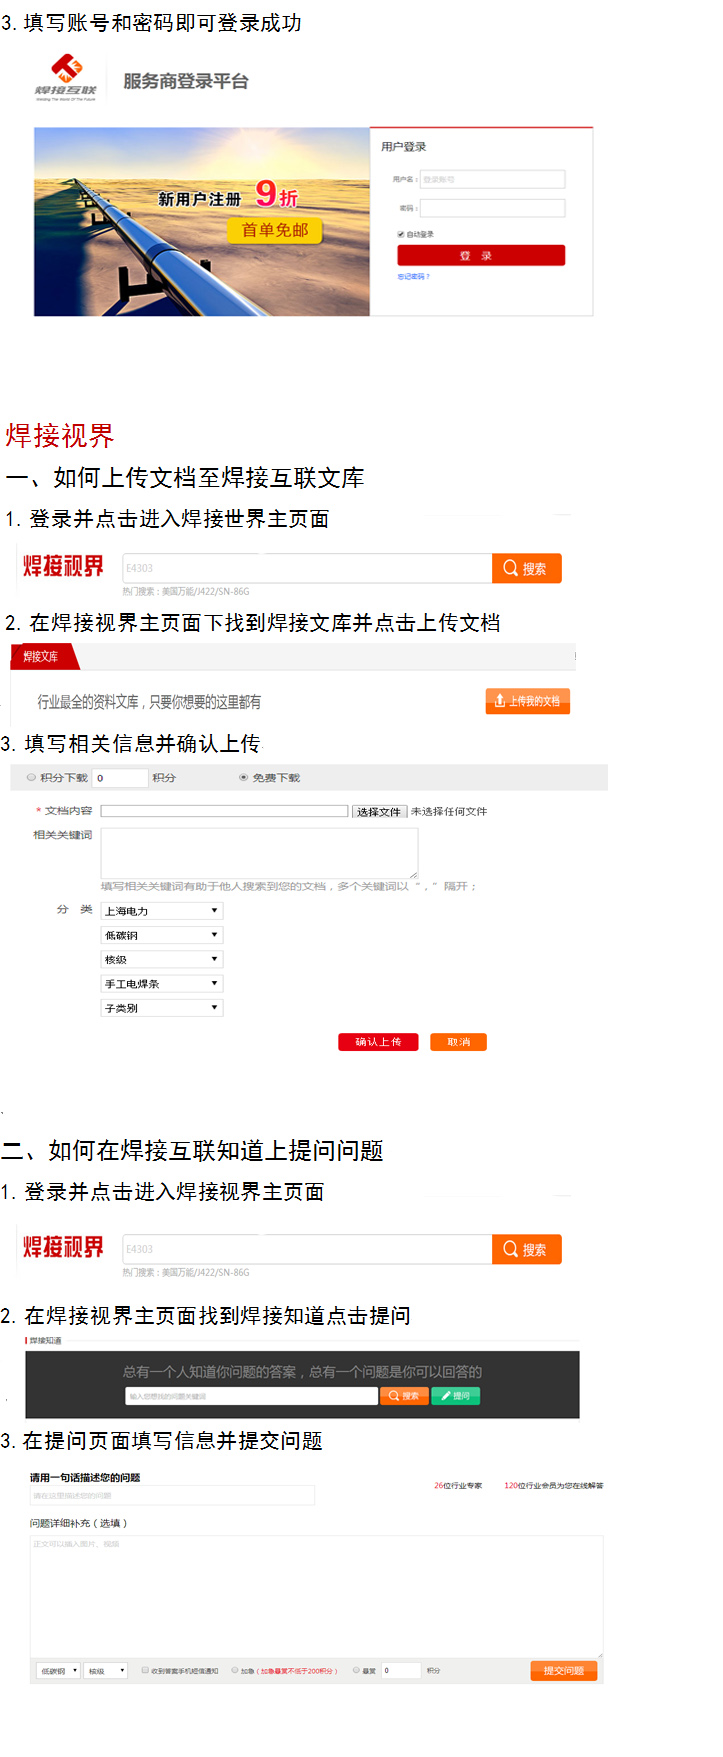Click the 相关关键词 text area
Image resolution: width=723 pixels, height=1757 pixels.
[x=259, y=853]
